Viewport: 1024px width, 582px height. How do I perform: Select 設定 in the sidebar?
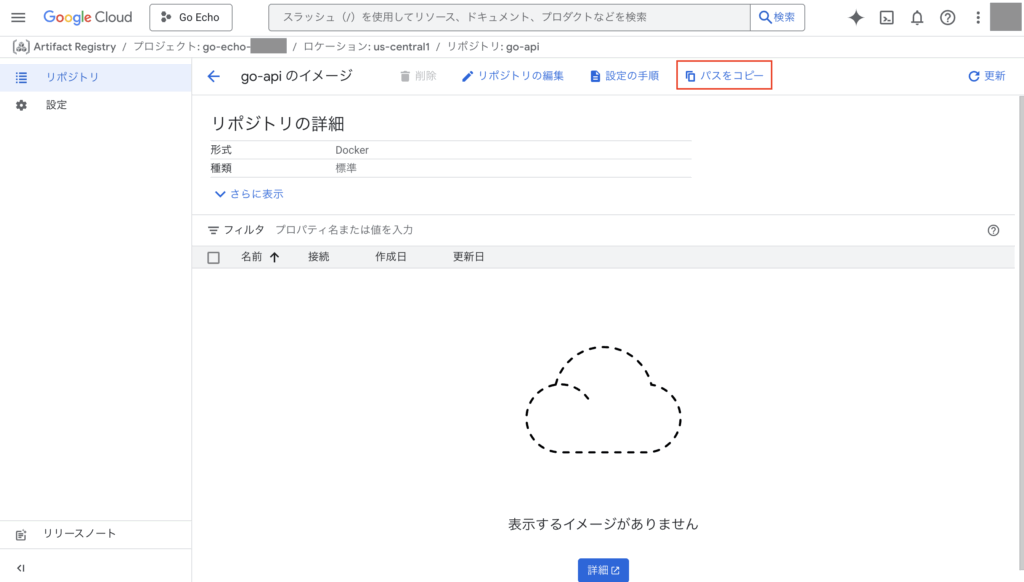click(56, 105)
